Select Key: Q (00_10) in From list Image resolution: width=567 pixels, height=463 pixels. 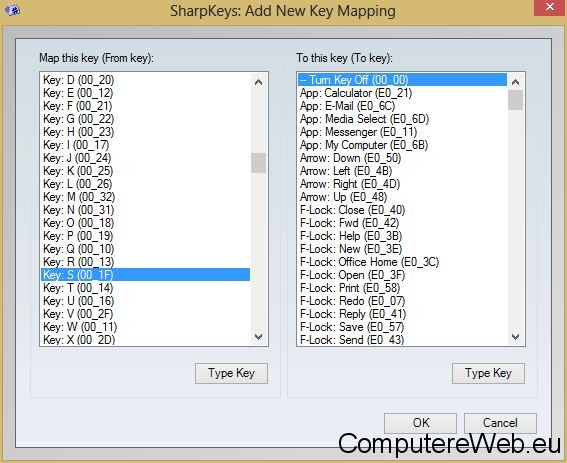(145, 249)
